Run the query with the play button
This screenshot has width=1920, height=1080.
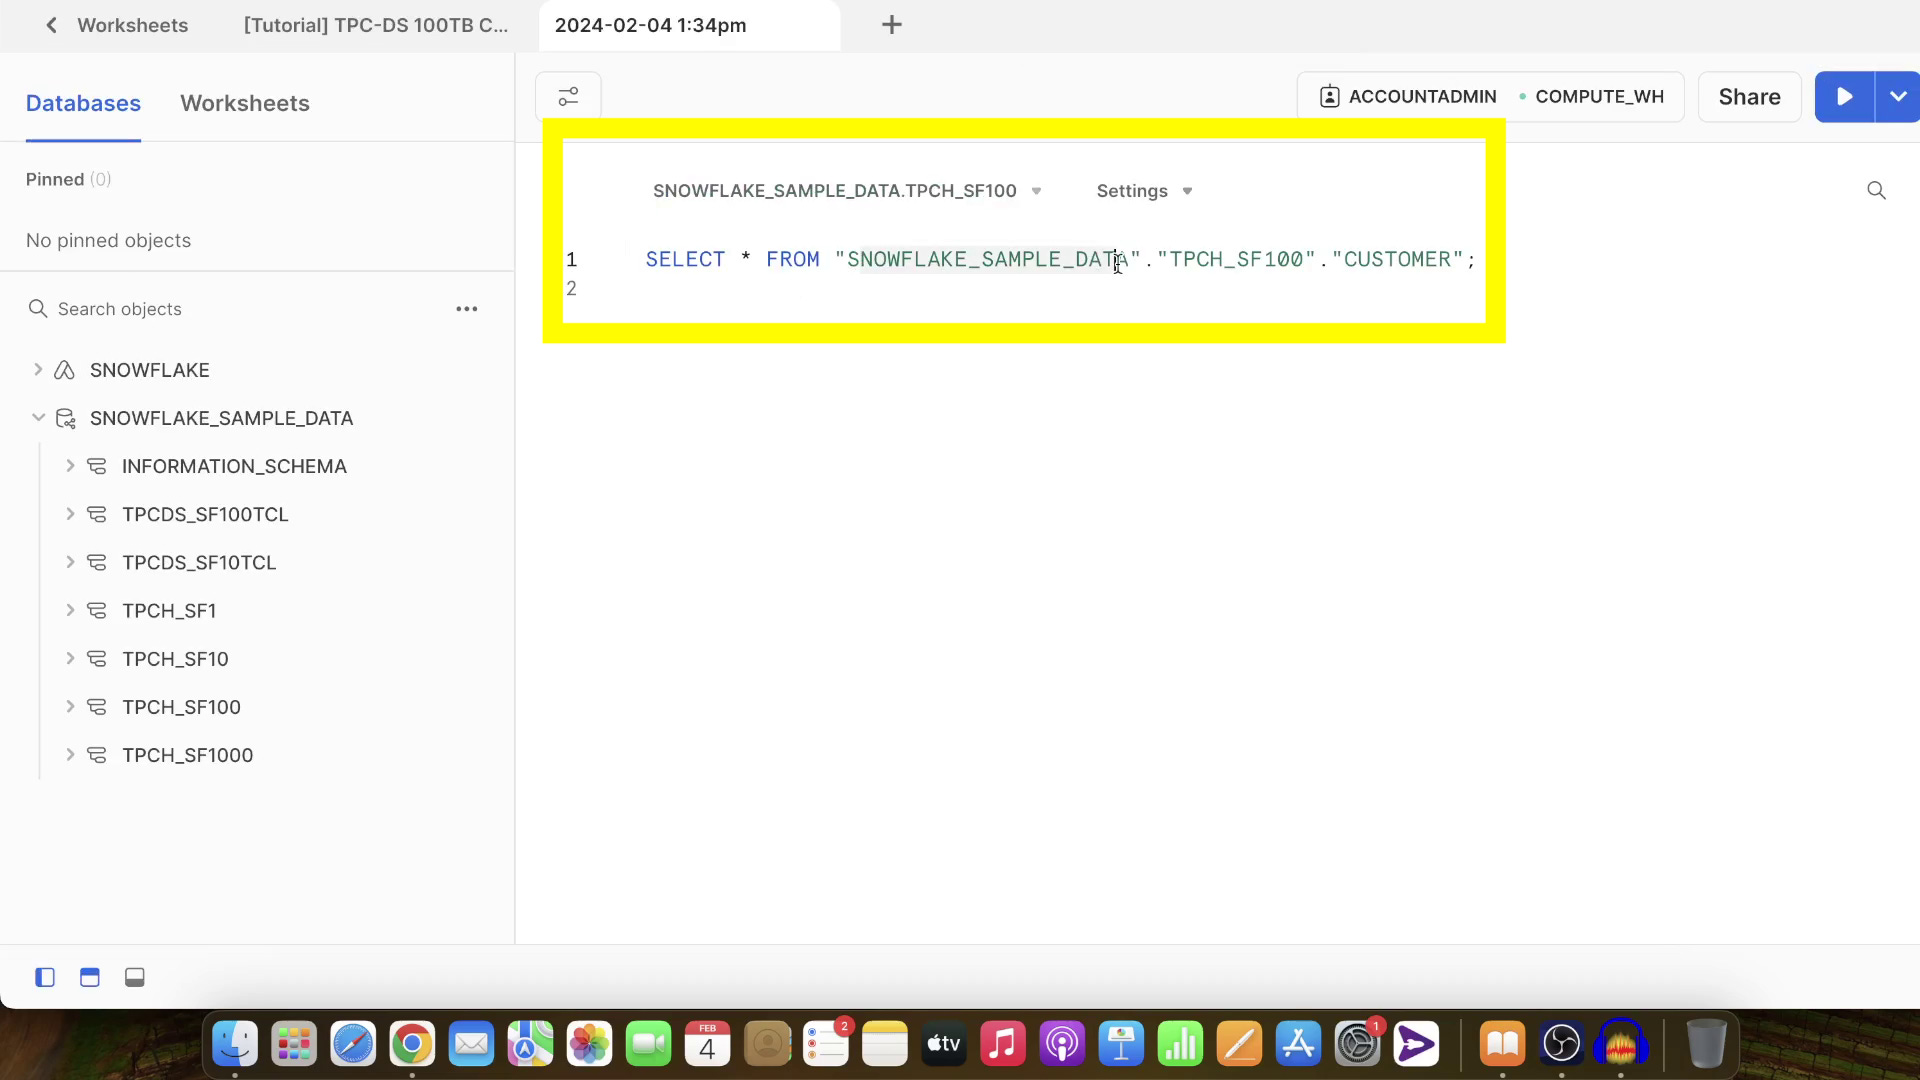(x=1844, y=97)
